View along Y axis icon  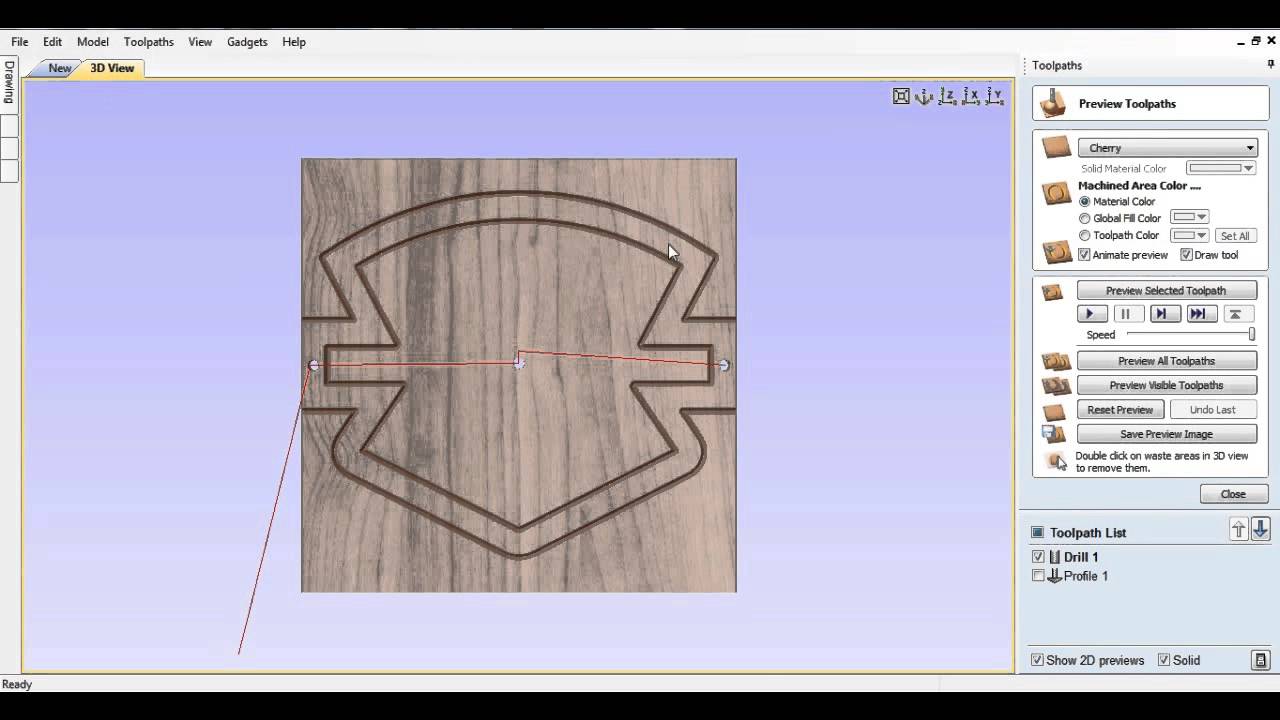click(995, 96)
